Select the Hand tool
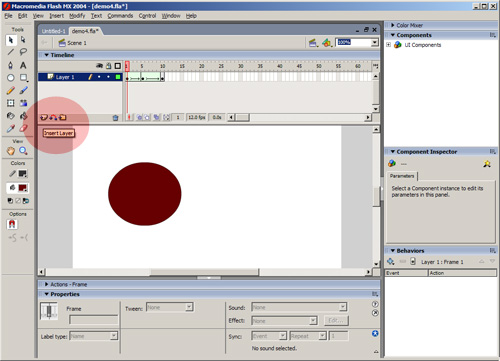500x361 pixels. click(11, 151)
